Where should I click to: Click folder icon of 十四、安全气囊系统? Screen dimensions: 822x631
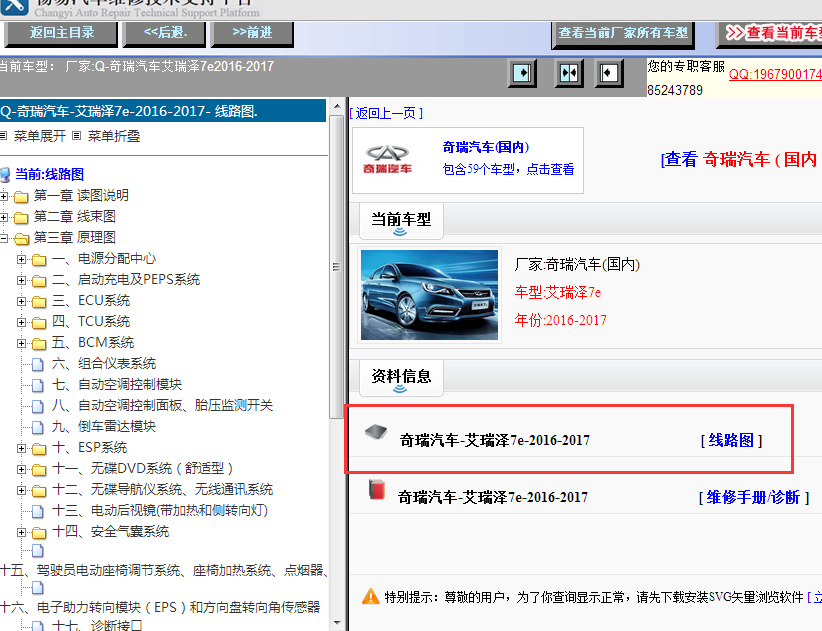[39, 533]
